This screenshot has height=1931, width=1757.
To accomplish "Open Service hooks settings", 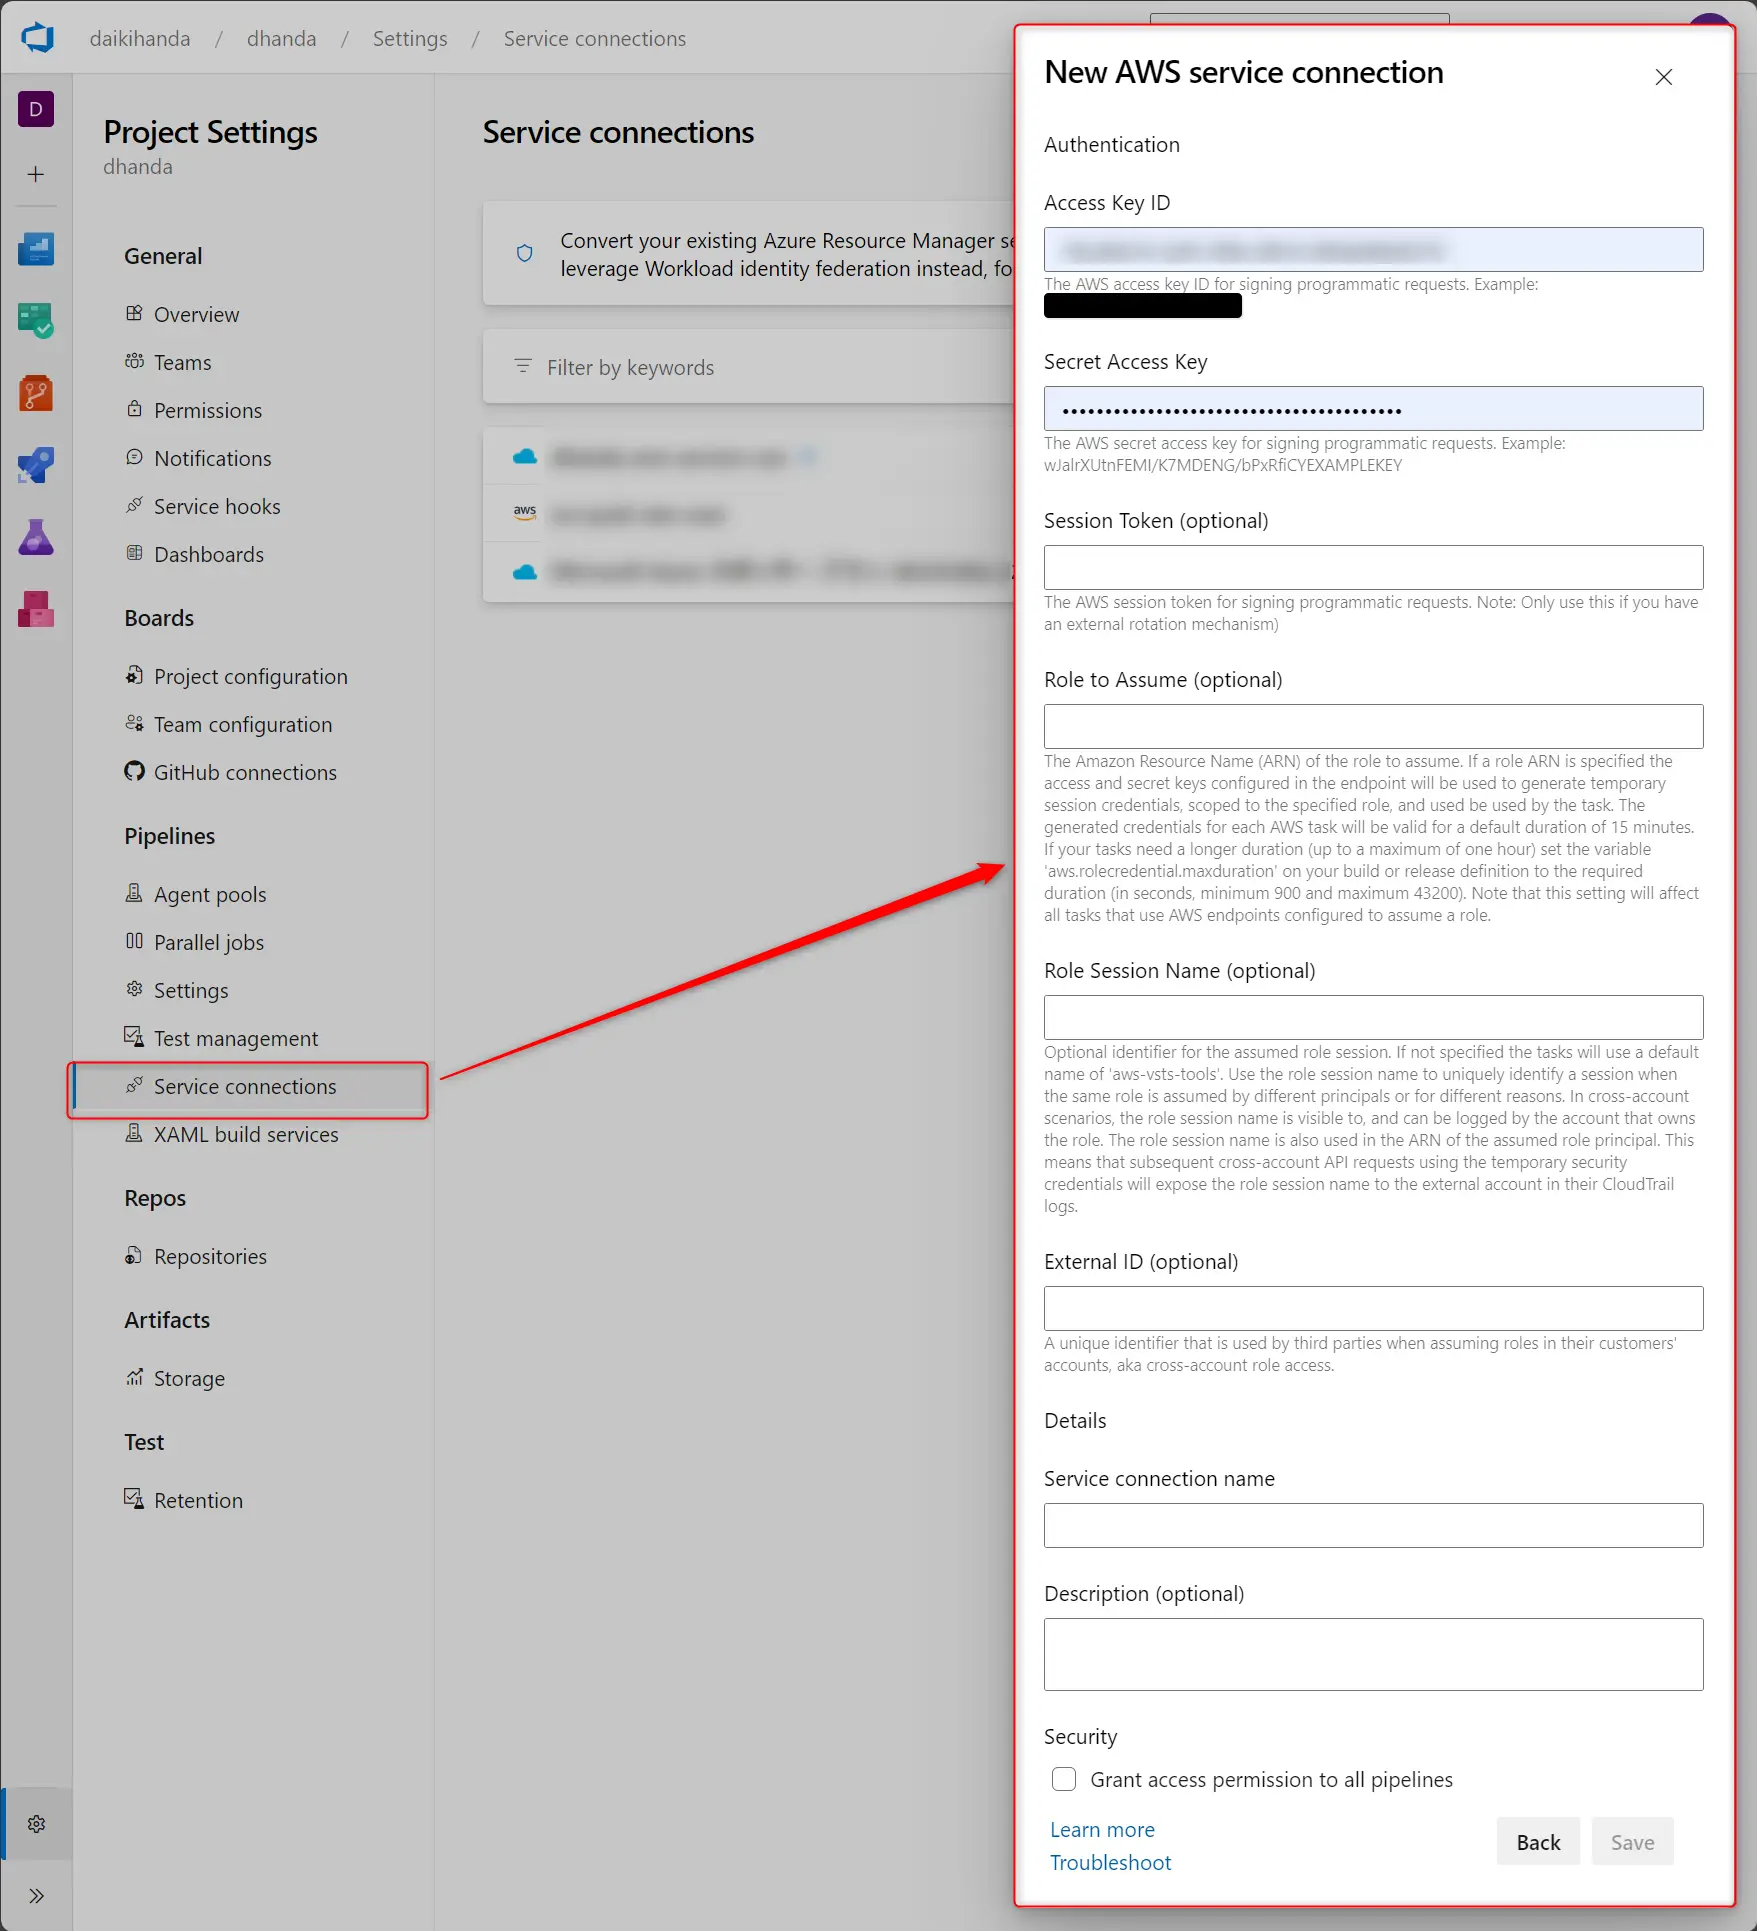I will pyautogui.click(x=217, y=506).
